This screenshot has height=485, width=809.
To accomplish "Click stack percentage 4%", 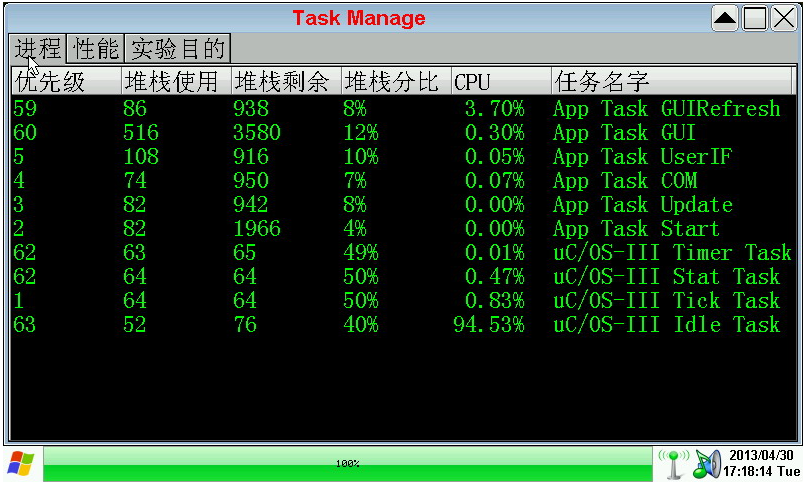I will click(355, 229).
